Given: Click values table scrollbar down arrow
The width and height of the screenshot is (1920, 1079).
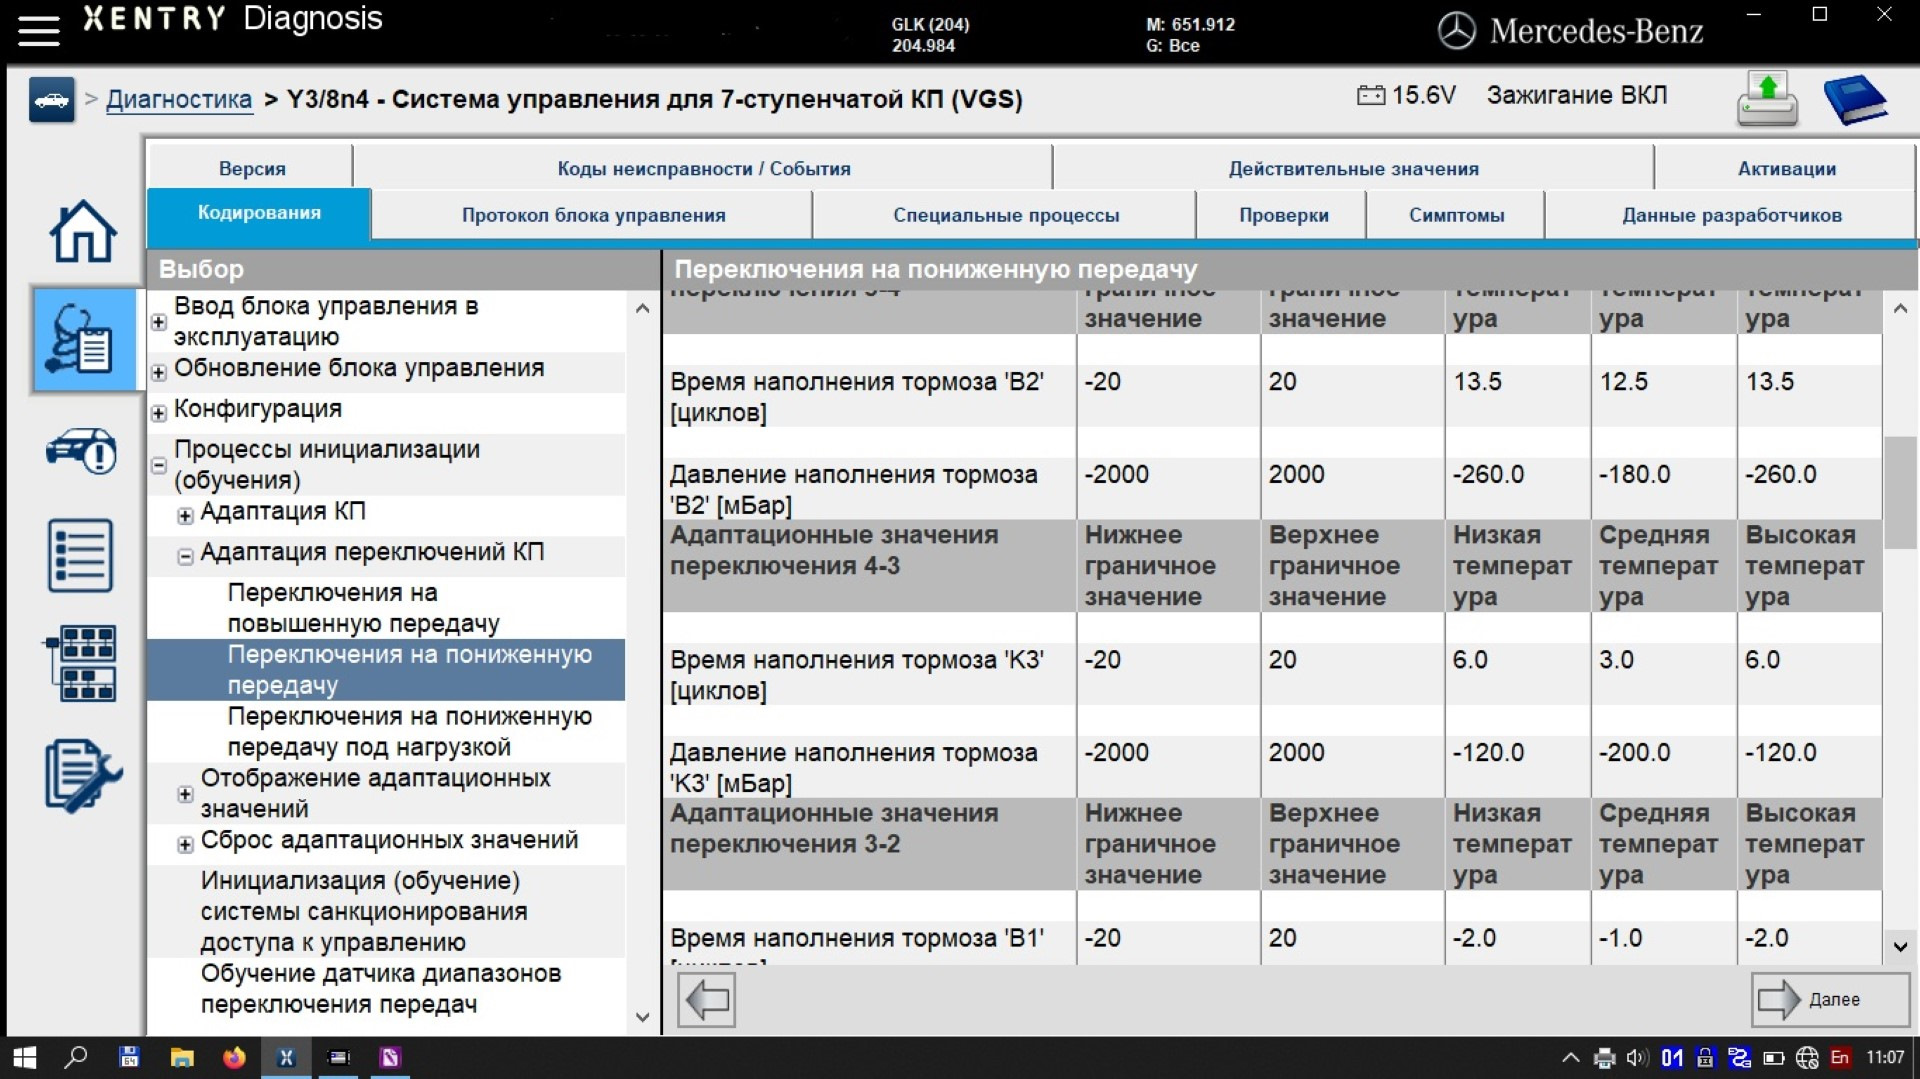Looking at the screenshot, I should tap(1900, 946).
